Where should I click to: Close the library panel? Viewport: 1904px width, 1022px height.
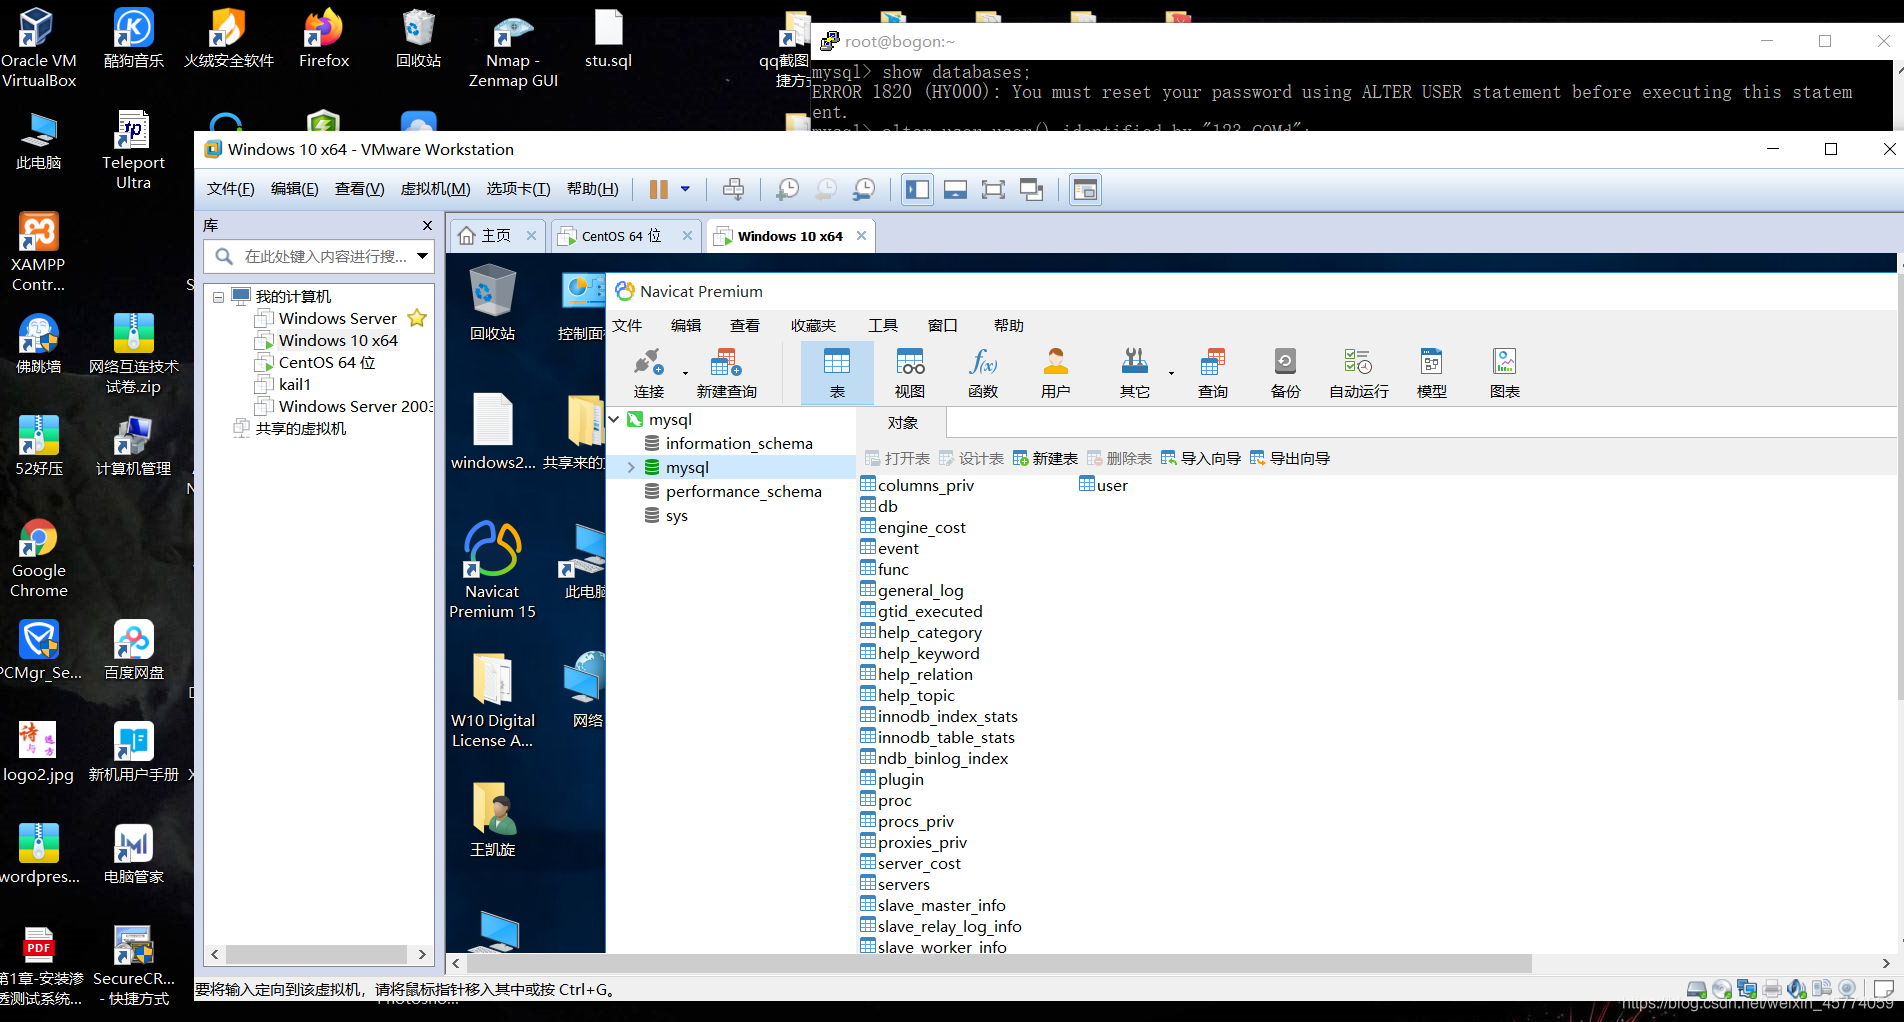pyautogui.click(x=427, y=226)
